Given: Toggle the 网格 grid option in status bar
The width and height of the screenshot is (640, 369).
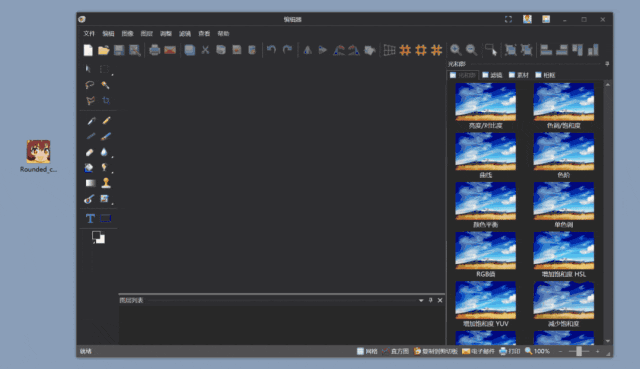Looking at the screenshot, I should click(x=367, y=351).
